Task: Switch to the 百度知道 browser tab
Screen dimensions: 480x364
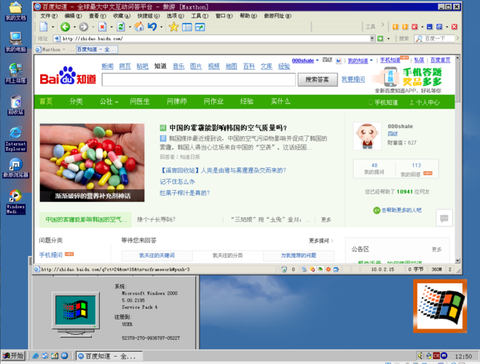Action: 97,49
